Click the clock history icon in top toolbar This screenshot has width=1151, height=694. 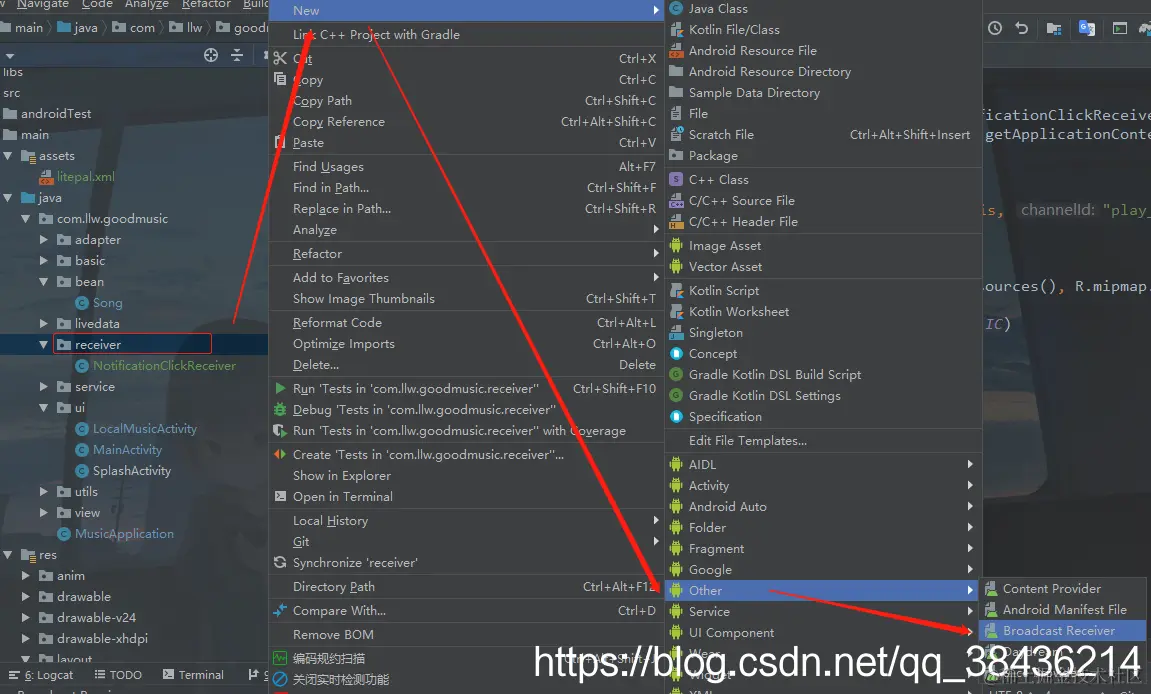(995, 28)
